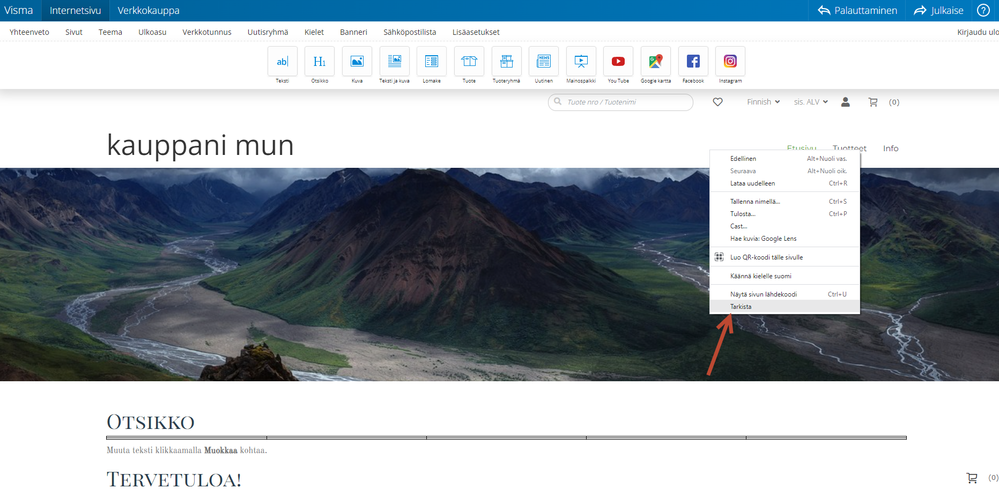Open the Info navigation link
Viewport: 999px width, 489px height.
[890, 148]
